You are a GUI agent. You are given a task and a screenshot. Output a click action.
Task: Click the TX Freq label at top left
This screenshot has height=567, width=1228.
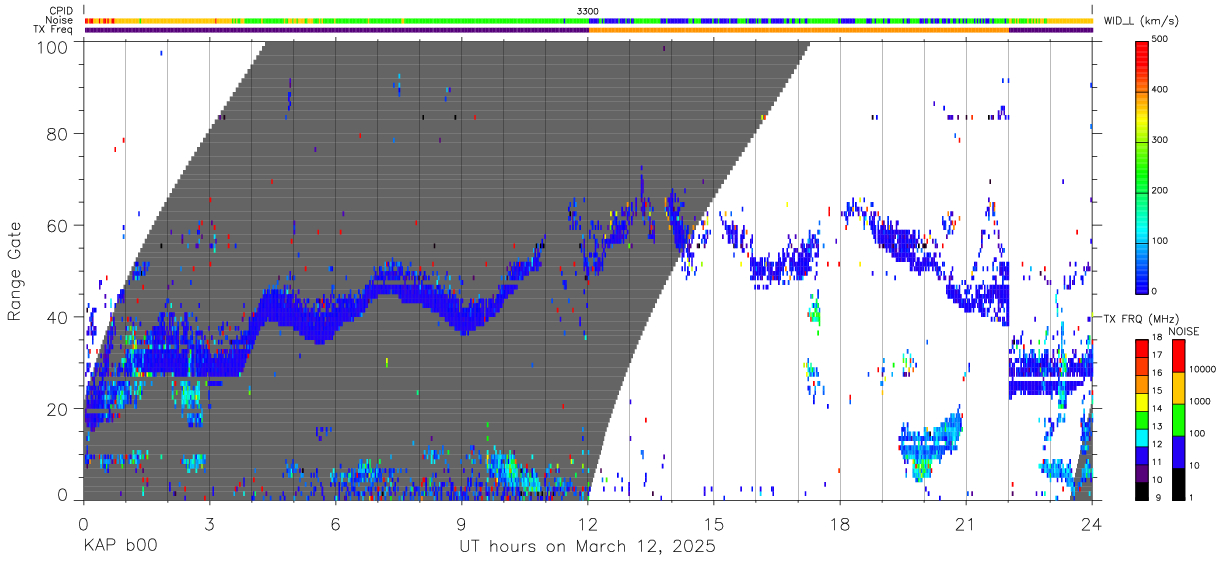pyautogui.click(x=53, y=30)
